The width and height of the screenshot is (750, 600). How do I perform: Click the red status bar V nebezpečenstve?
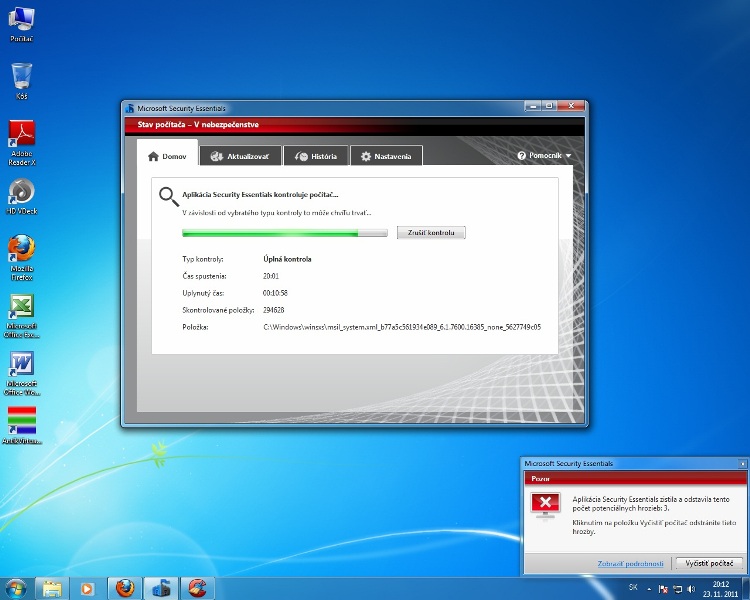tap(354, 124)
